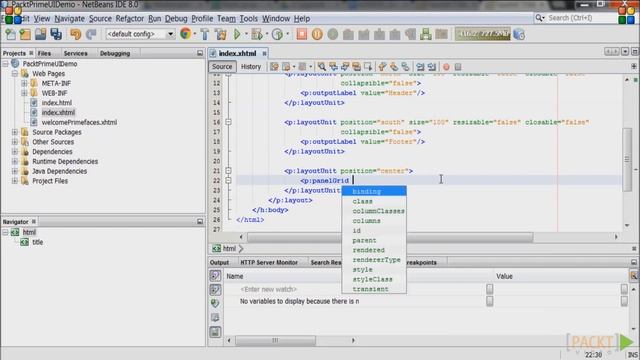This screenshot has width=640, height=360.
Task: Click the Stop Macro Recording icon
Action: [x=458, y=67]
